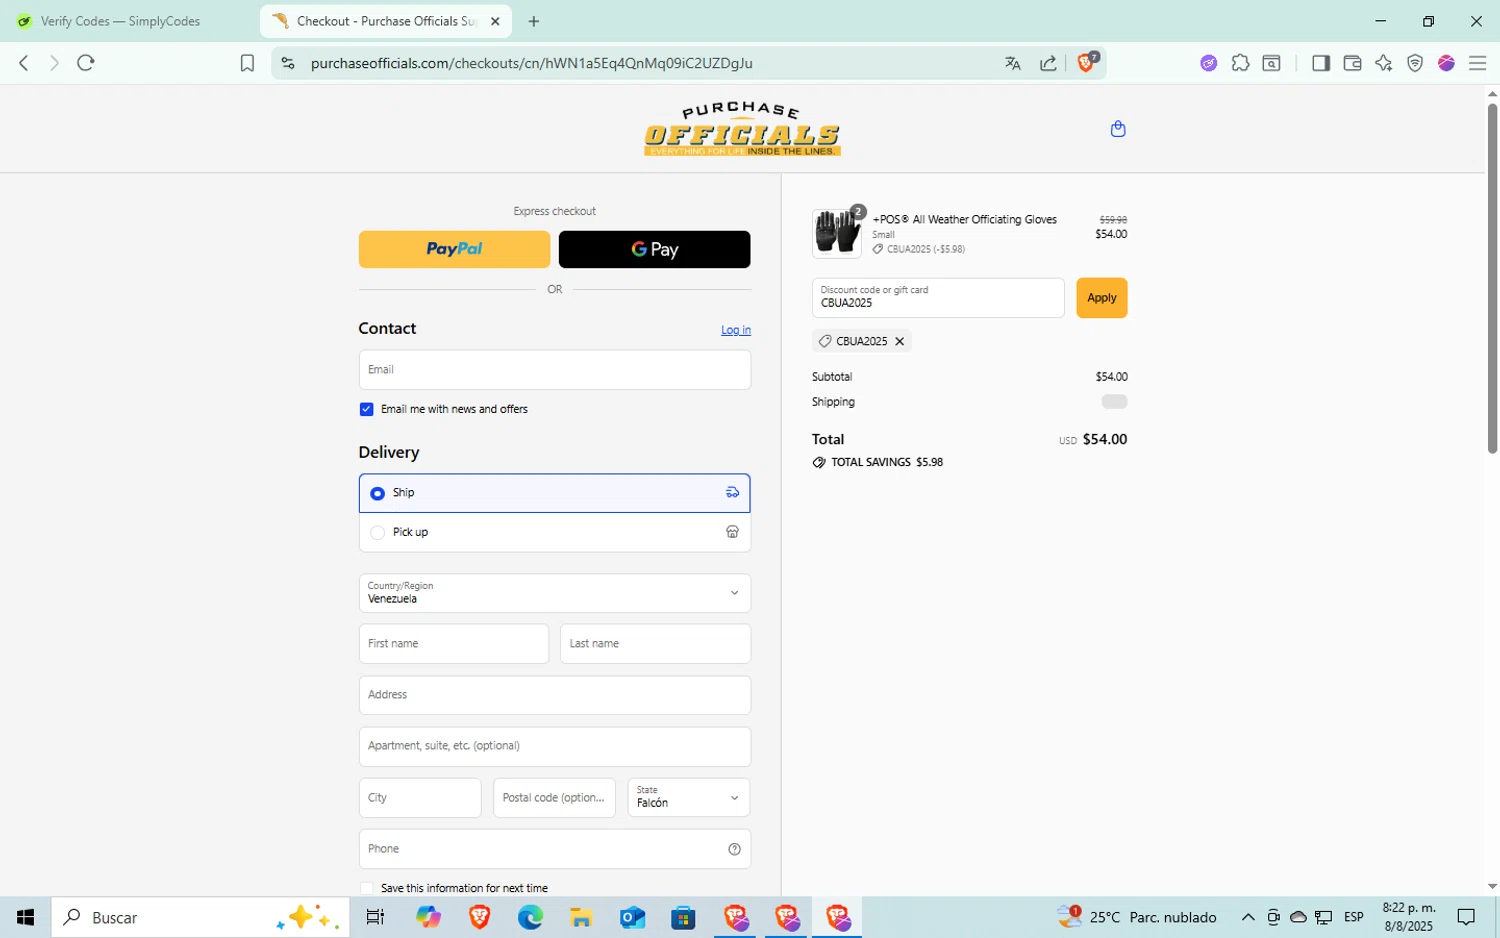Open site information icon in address bar
This screenshot has width=1500, height=938.
[288, 63]
